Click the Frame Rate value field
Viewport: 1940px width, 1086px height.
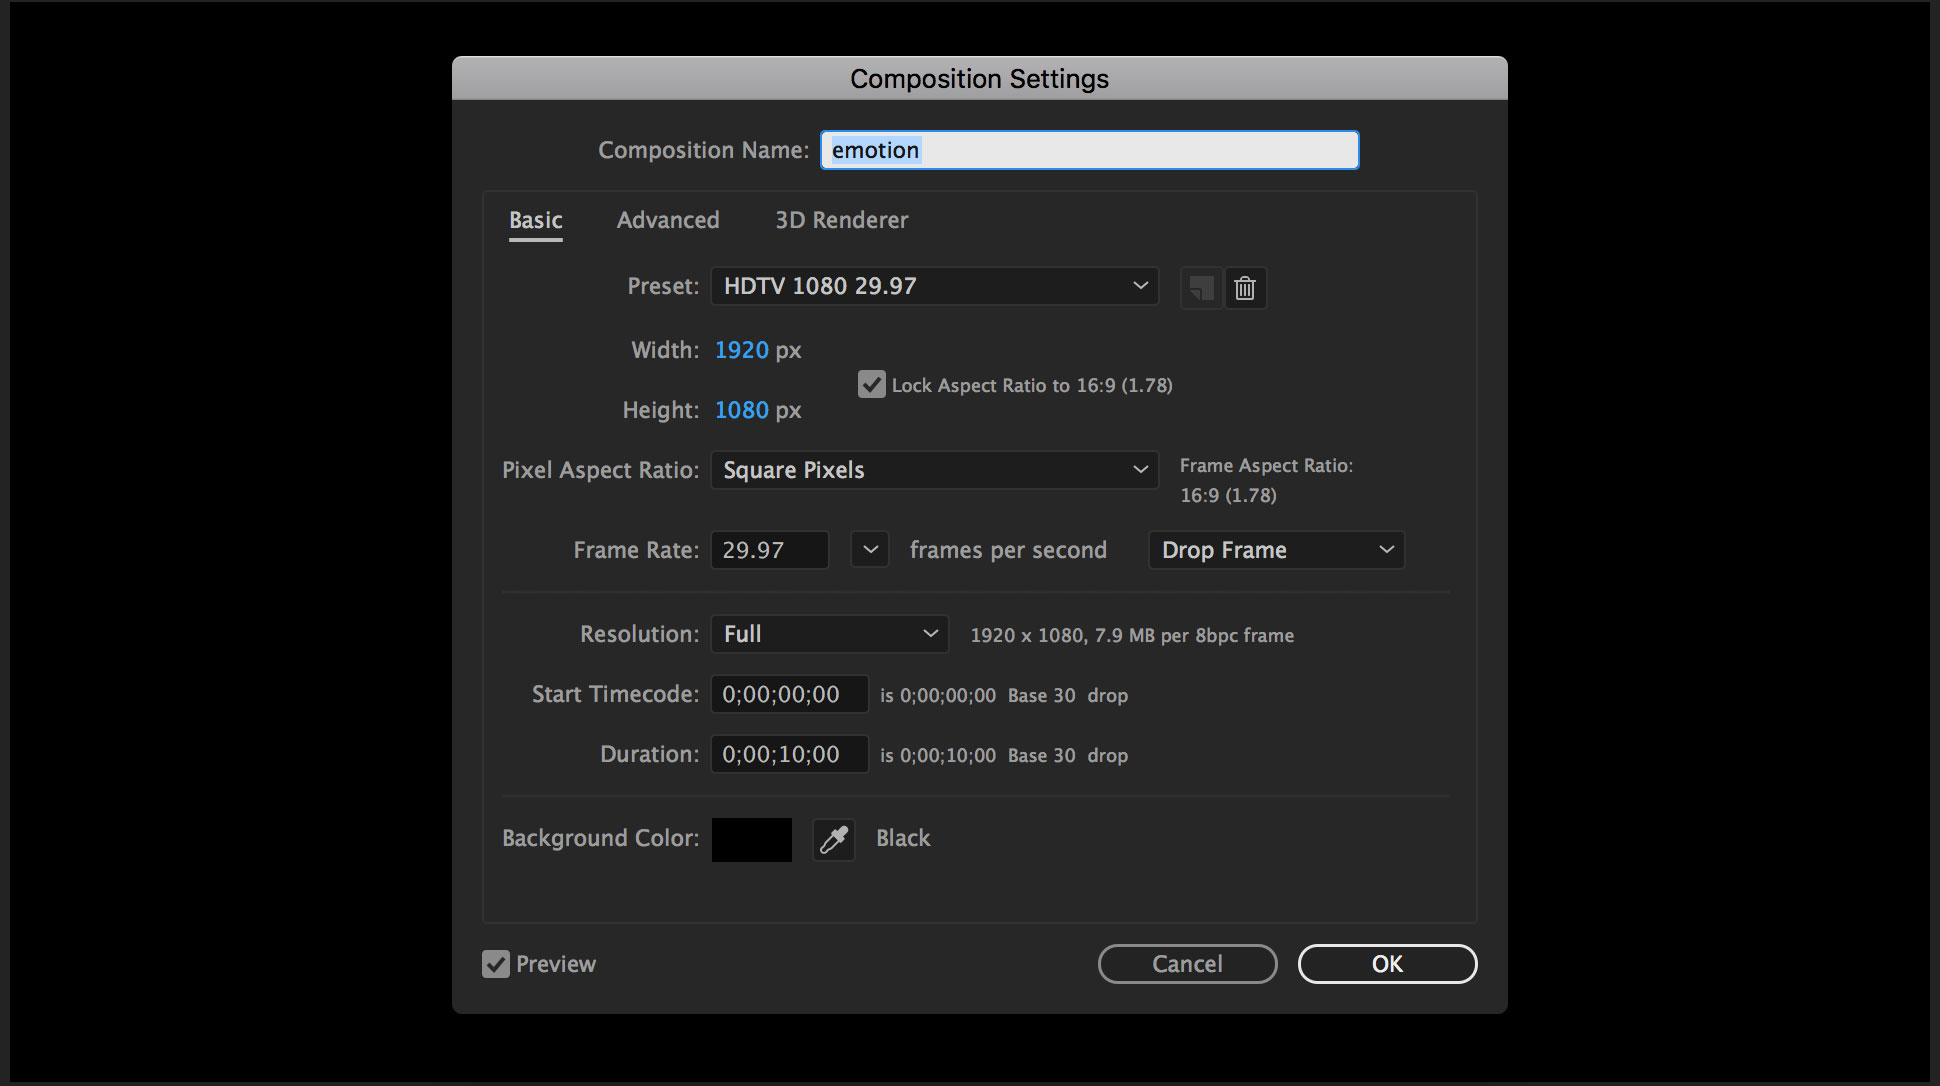[769, 550]
